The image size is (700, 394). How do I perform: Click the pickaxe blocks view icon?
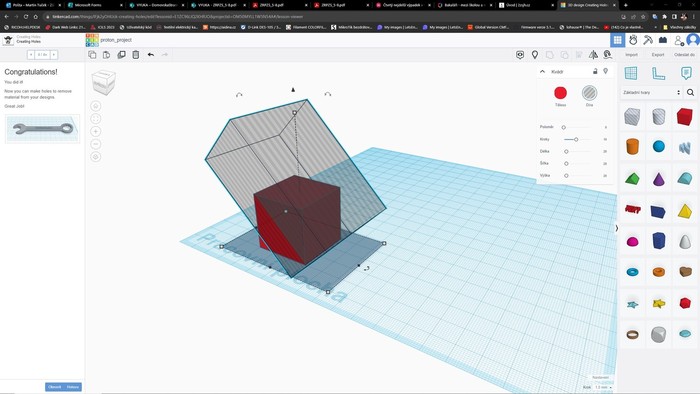tap(648, 40)
